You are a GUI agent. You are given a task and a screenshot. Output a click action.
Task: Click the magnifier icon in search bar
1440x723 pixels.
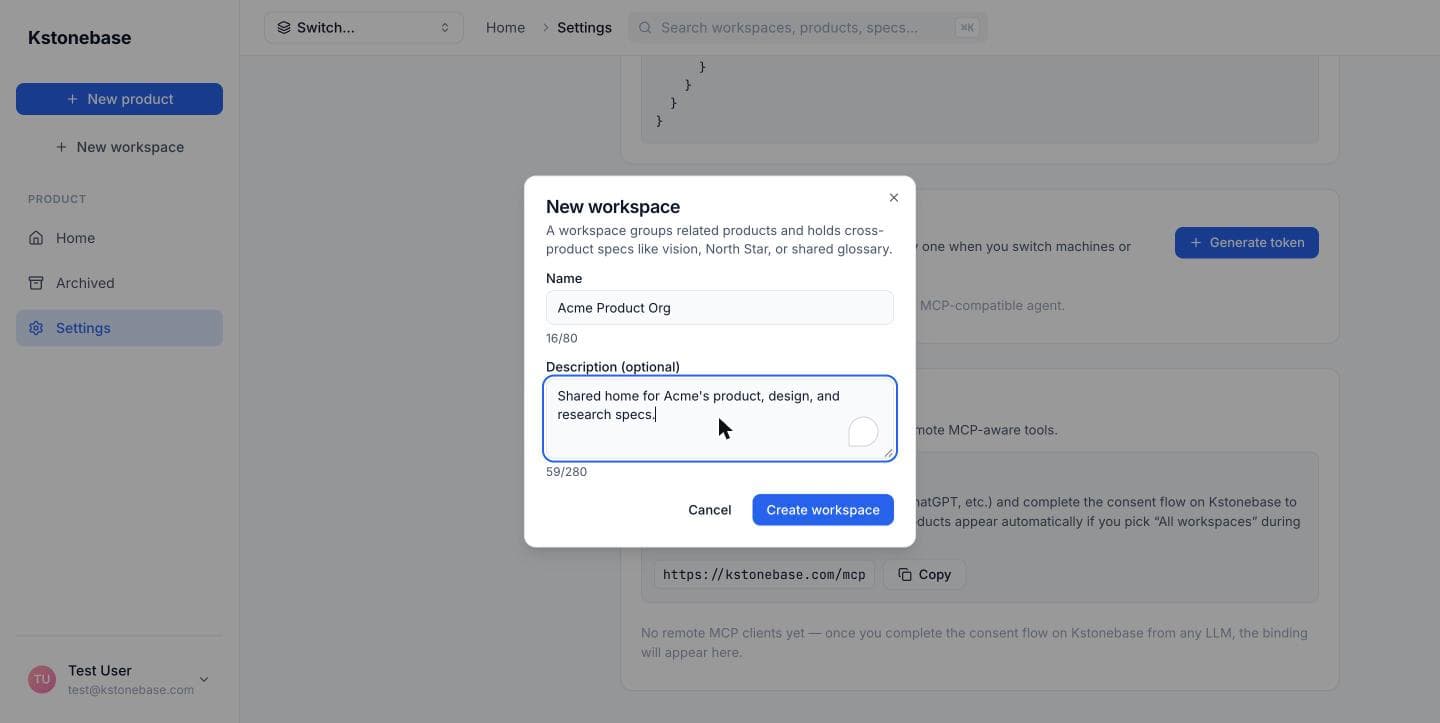(x=645, y=28)
